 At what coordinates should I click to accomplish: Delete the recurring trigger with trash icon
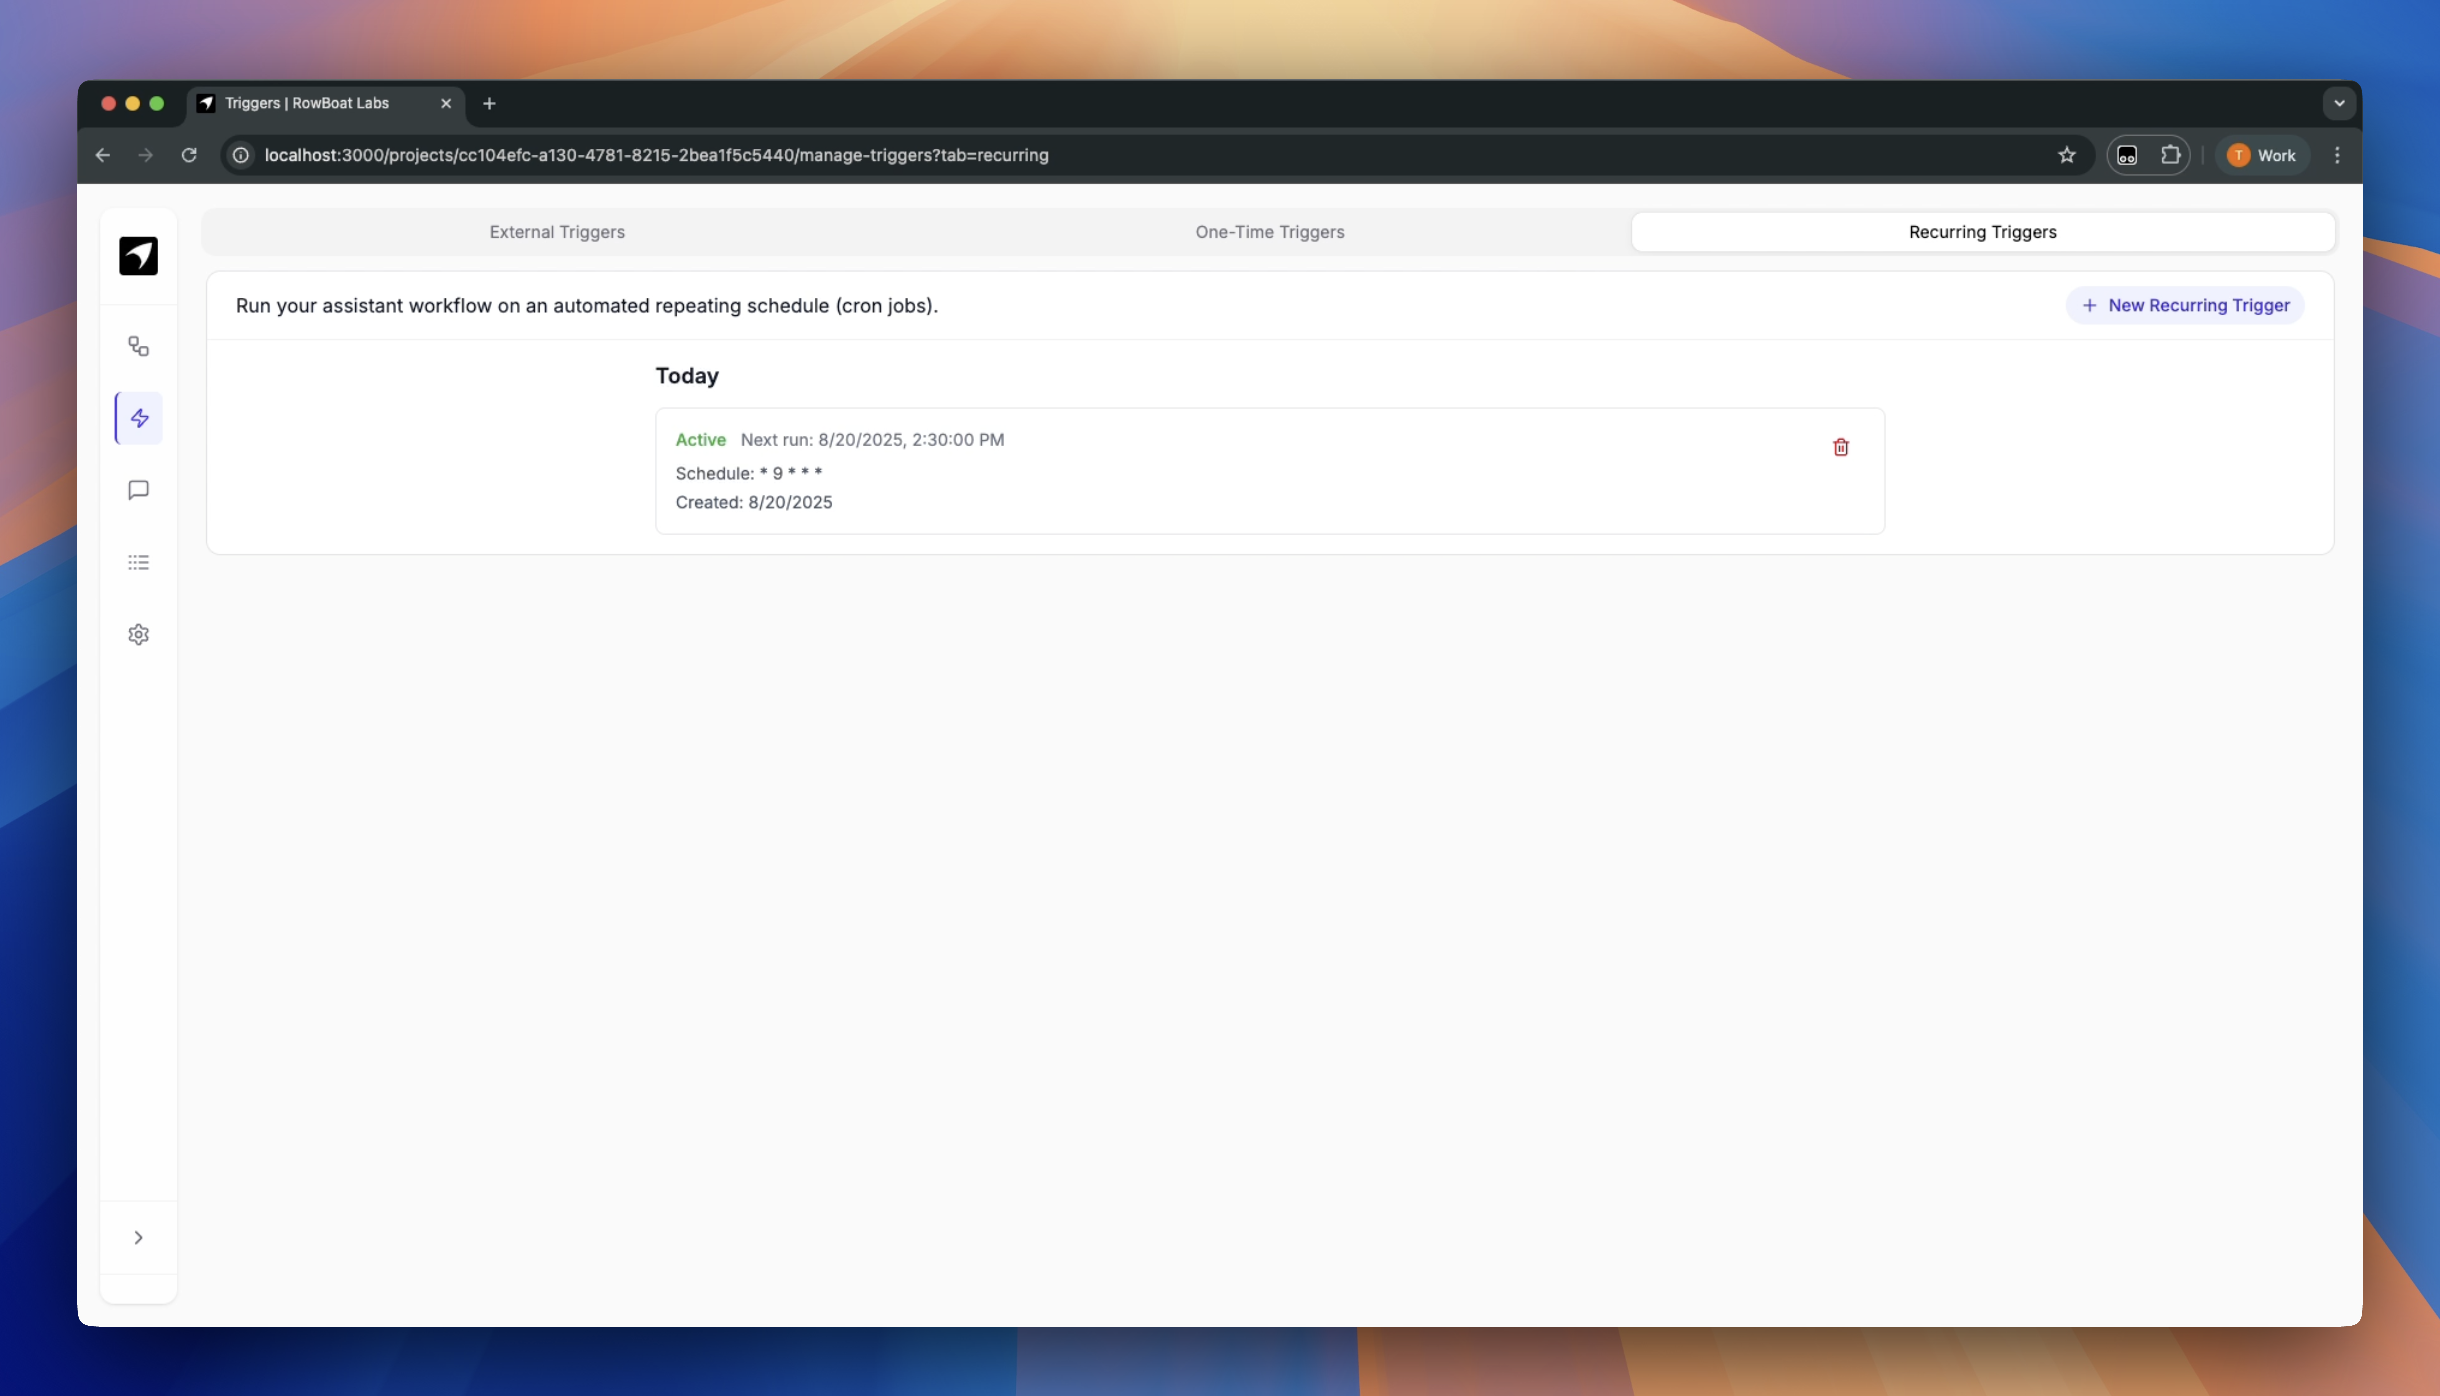(x=1840, y=447)
